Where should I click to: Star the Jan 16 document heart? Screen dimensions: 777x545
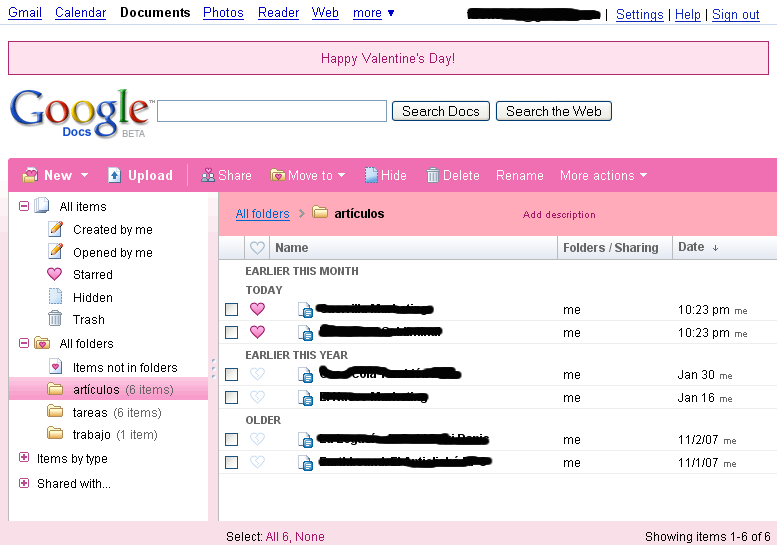(257, 396)
